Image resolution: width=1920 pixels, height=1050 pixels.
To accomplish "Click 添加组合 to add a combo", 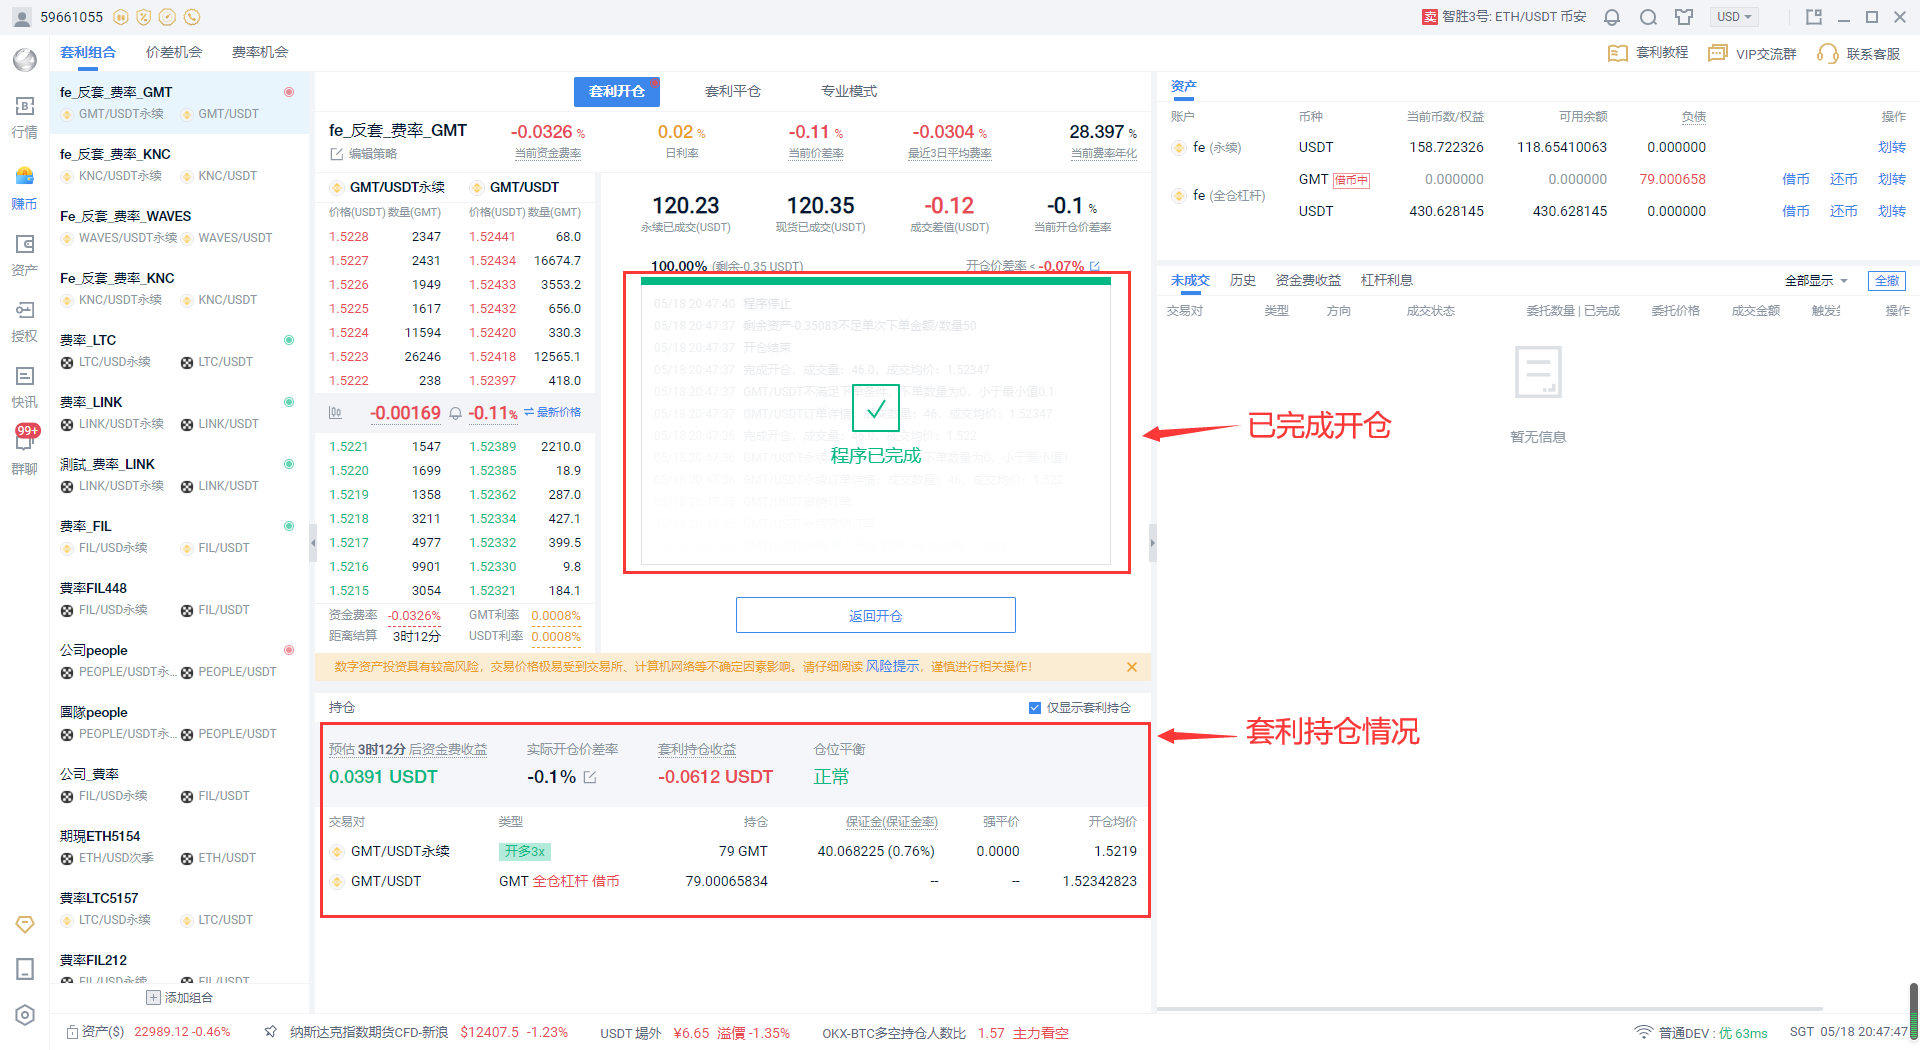I will pos(180,998).
